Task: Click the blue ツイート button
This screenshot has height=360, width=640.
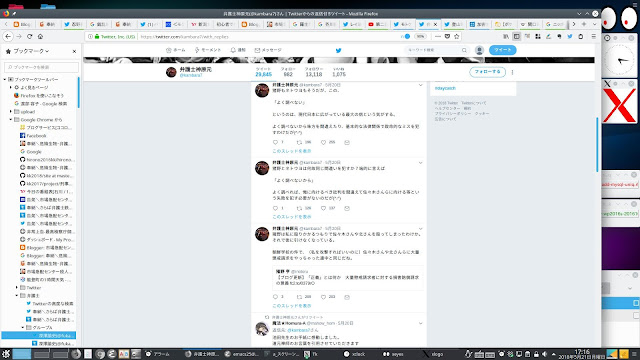Action: (502, 50)
